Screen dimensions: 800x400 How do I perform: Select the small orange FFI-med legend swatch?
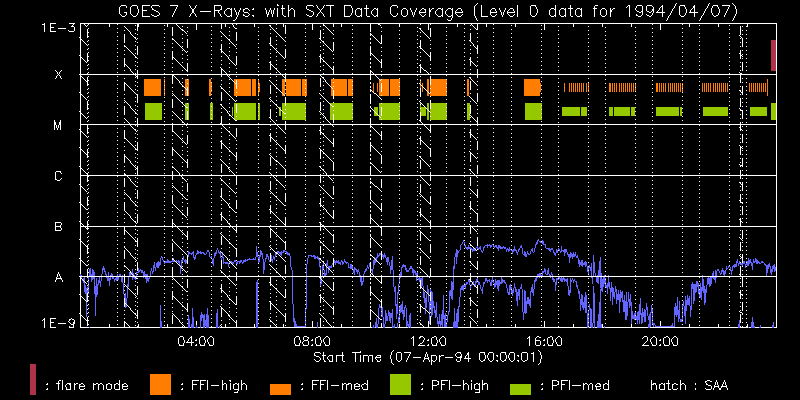(x=281, y=388)
